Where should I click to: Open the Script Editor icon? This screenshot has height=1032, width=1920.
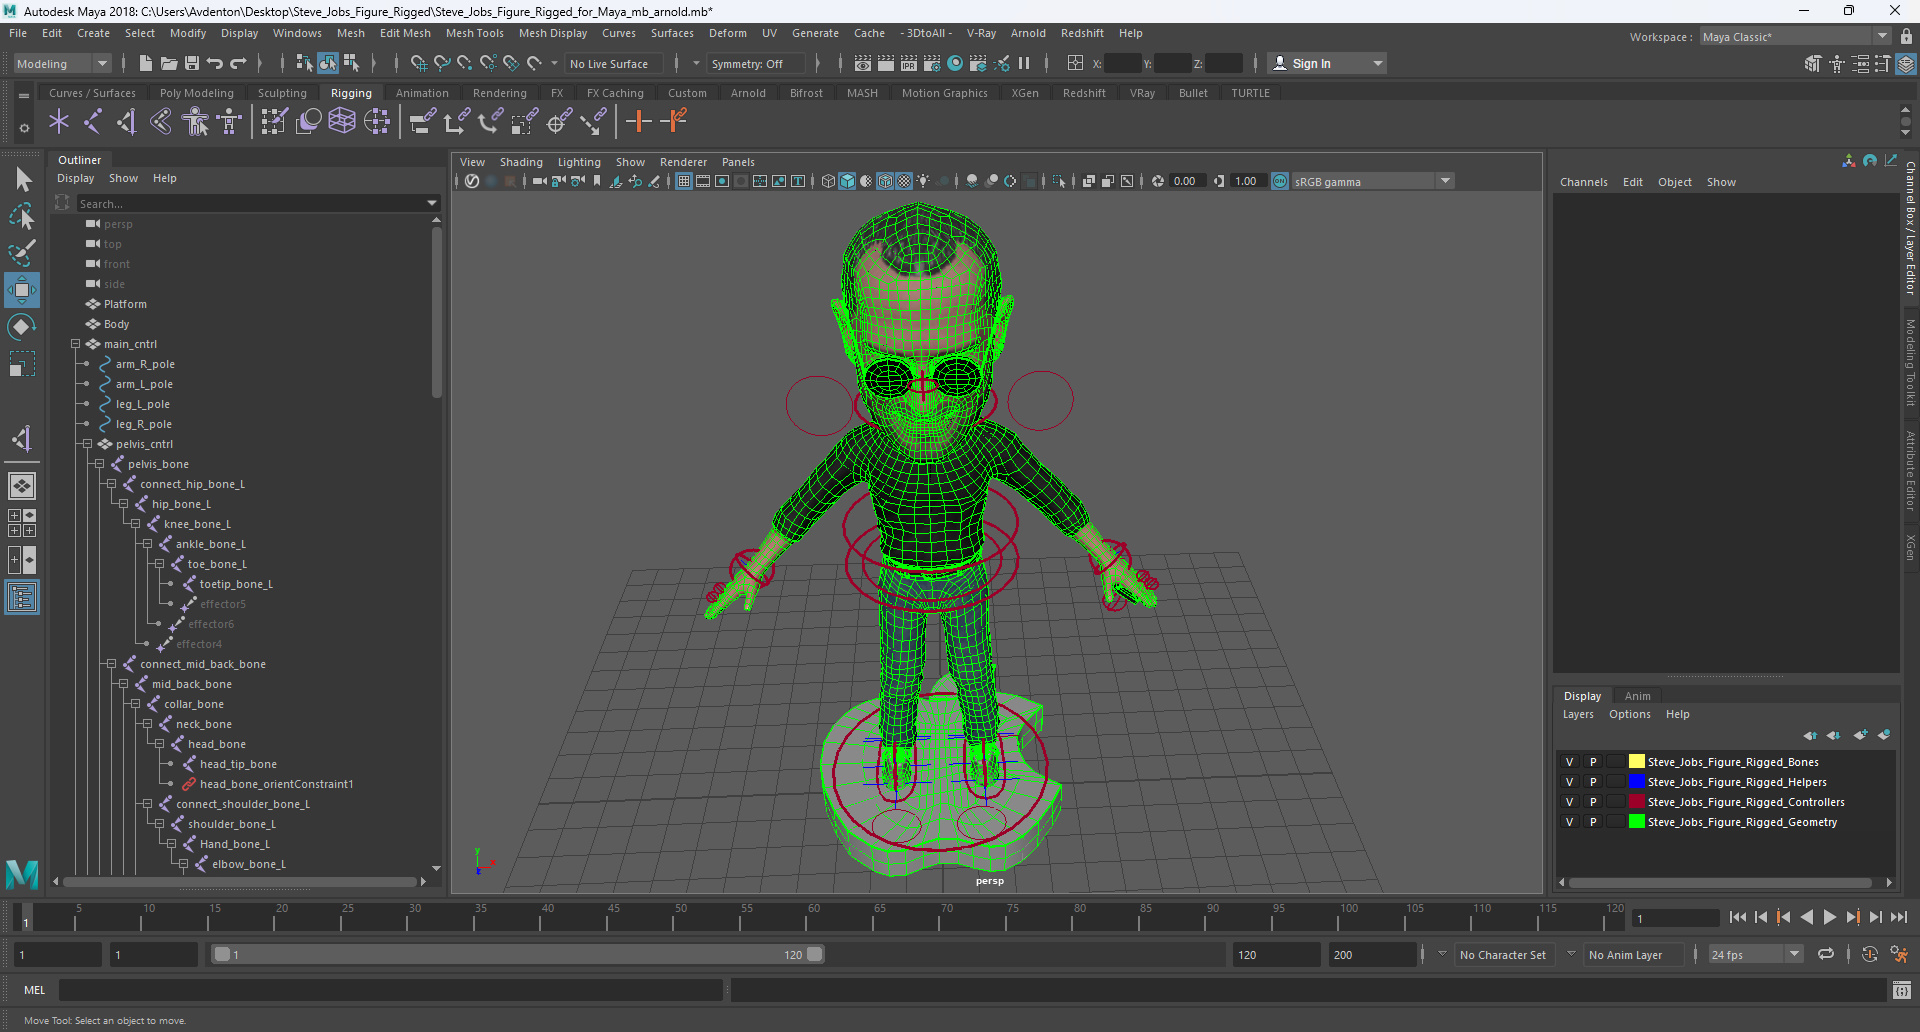click(1902, 990)
